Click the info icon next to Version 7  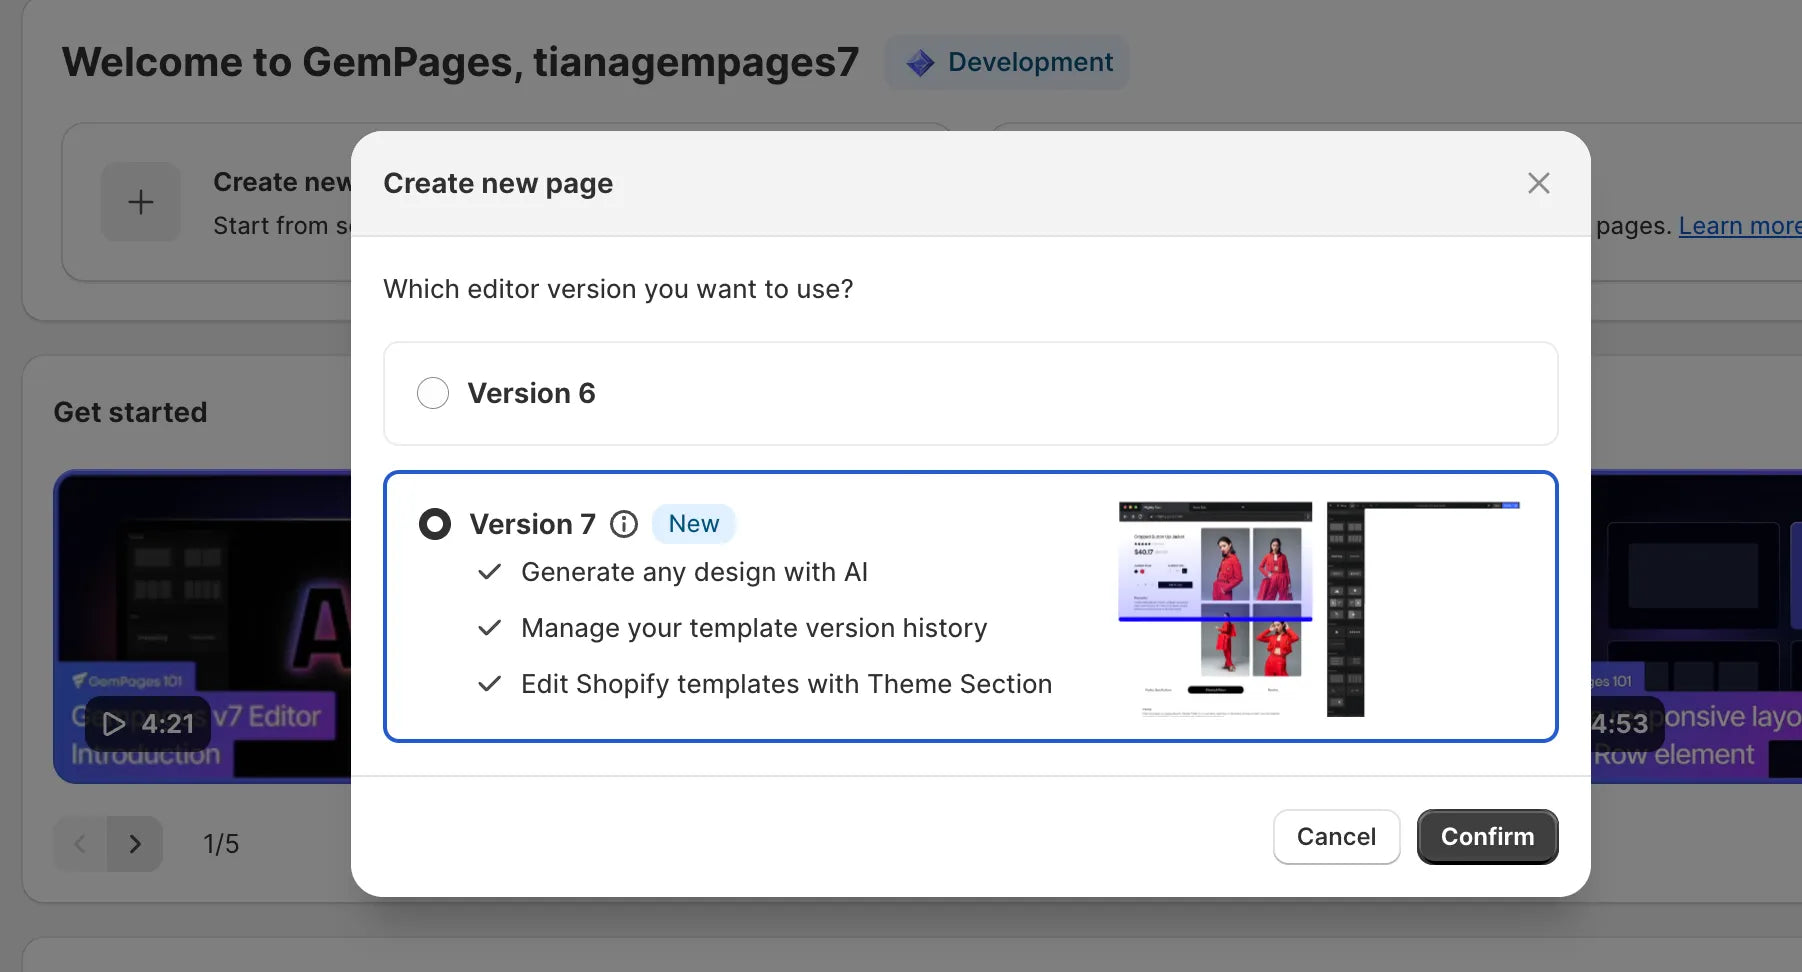coord(624,524)
